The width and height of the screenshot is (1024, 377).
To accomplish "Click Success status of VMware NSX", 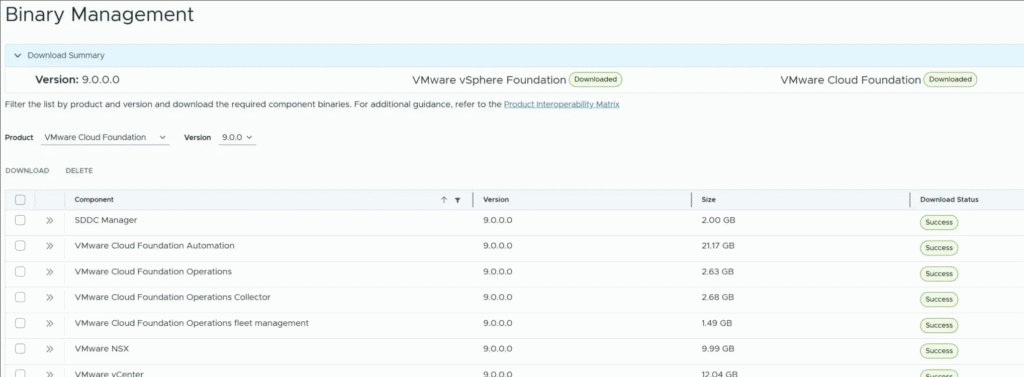I will click(939, 351).
